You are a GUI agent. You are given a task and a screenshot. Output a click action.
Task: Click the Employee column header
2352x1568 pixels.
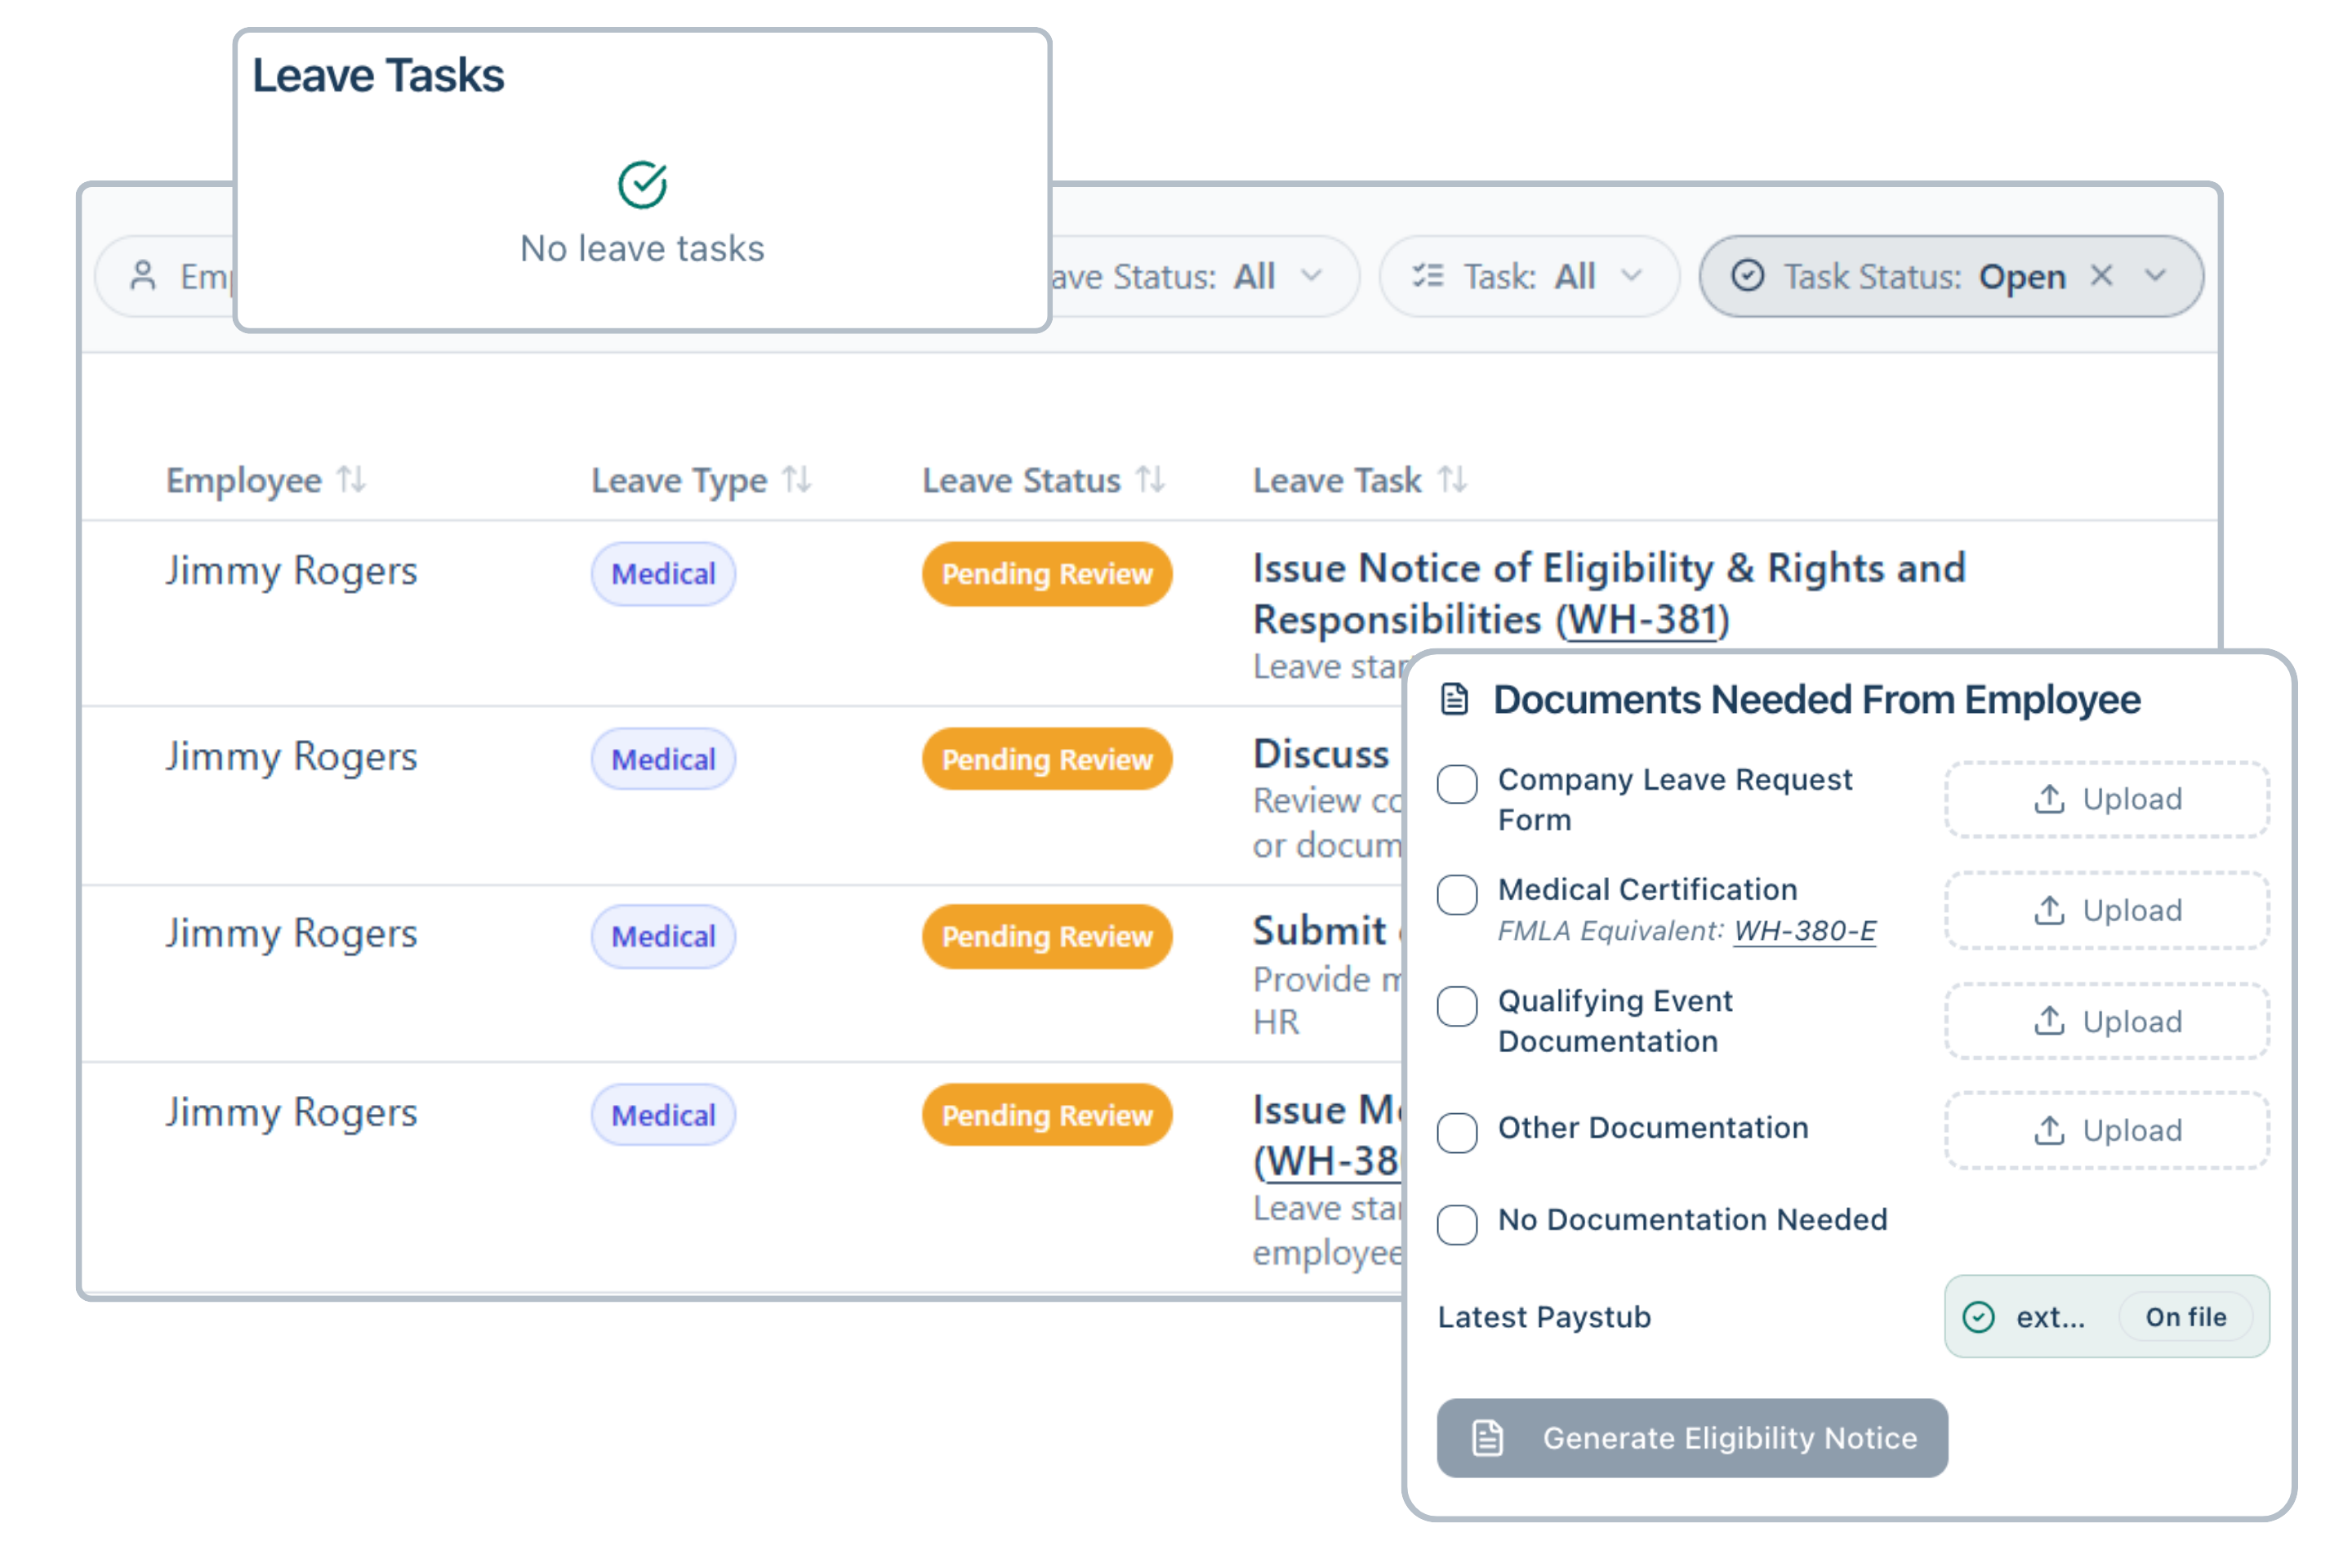pyautogui.click(x=244, y=480)
